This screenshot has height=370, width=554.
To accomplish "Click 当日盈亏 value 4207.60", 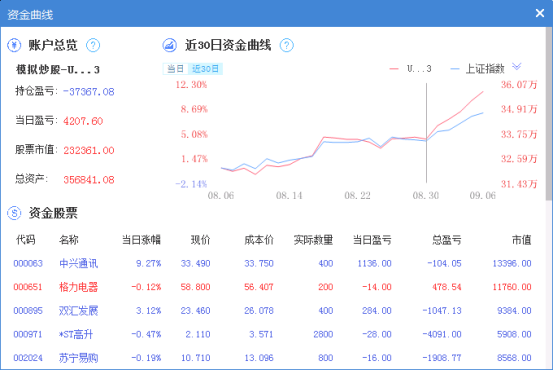I will coord(83,121).
